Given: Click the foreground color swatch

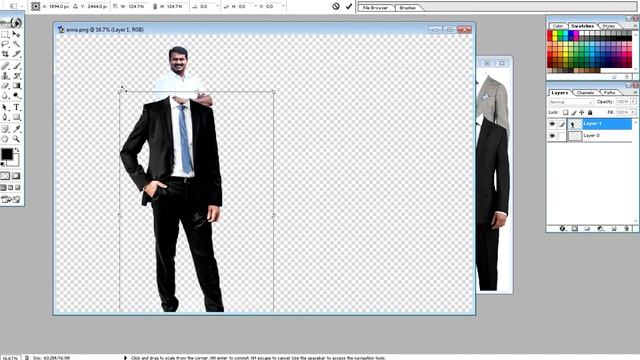Looking at the screenshot, I should click(7, 154).
